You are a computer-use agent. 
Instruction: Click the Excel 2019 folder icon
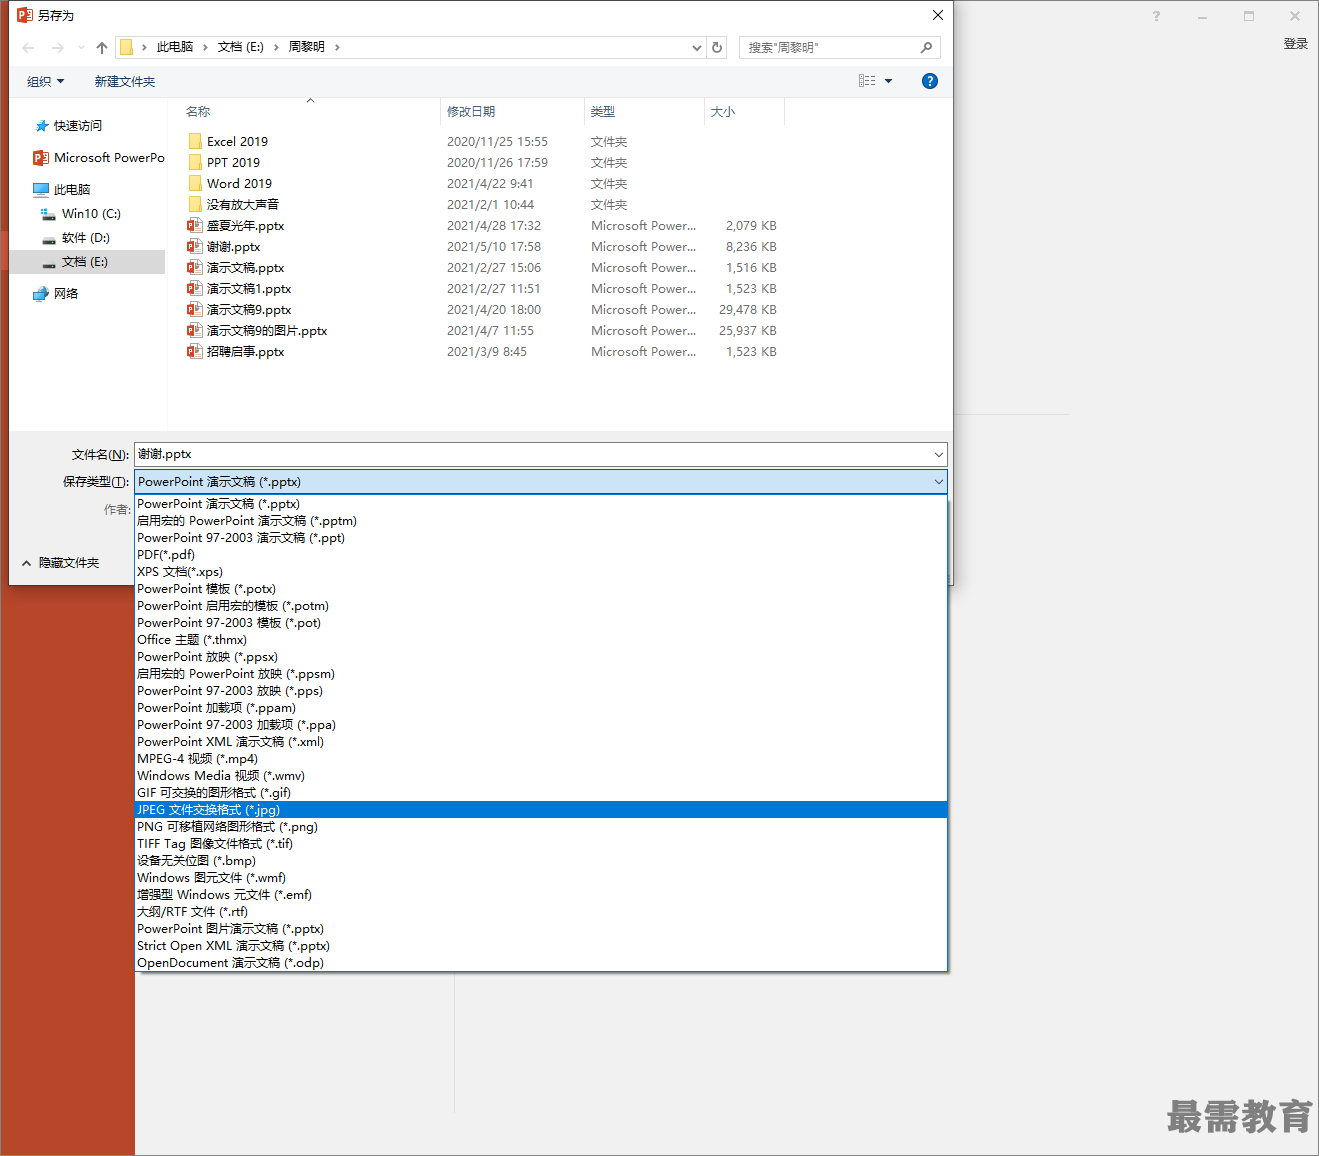click(195, 141)
